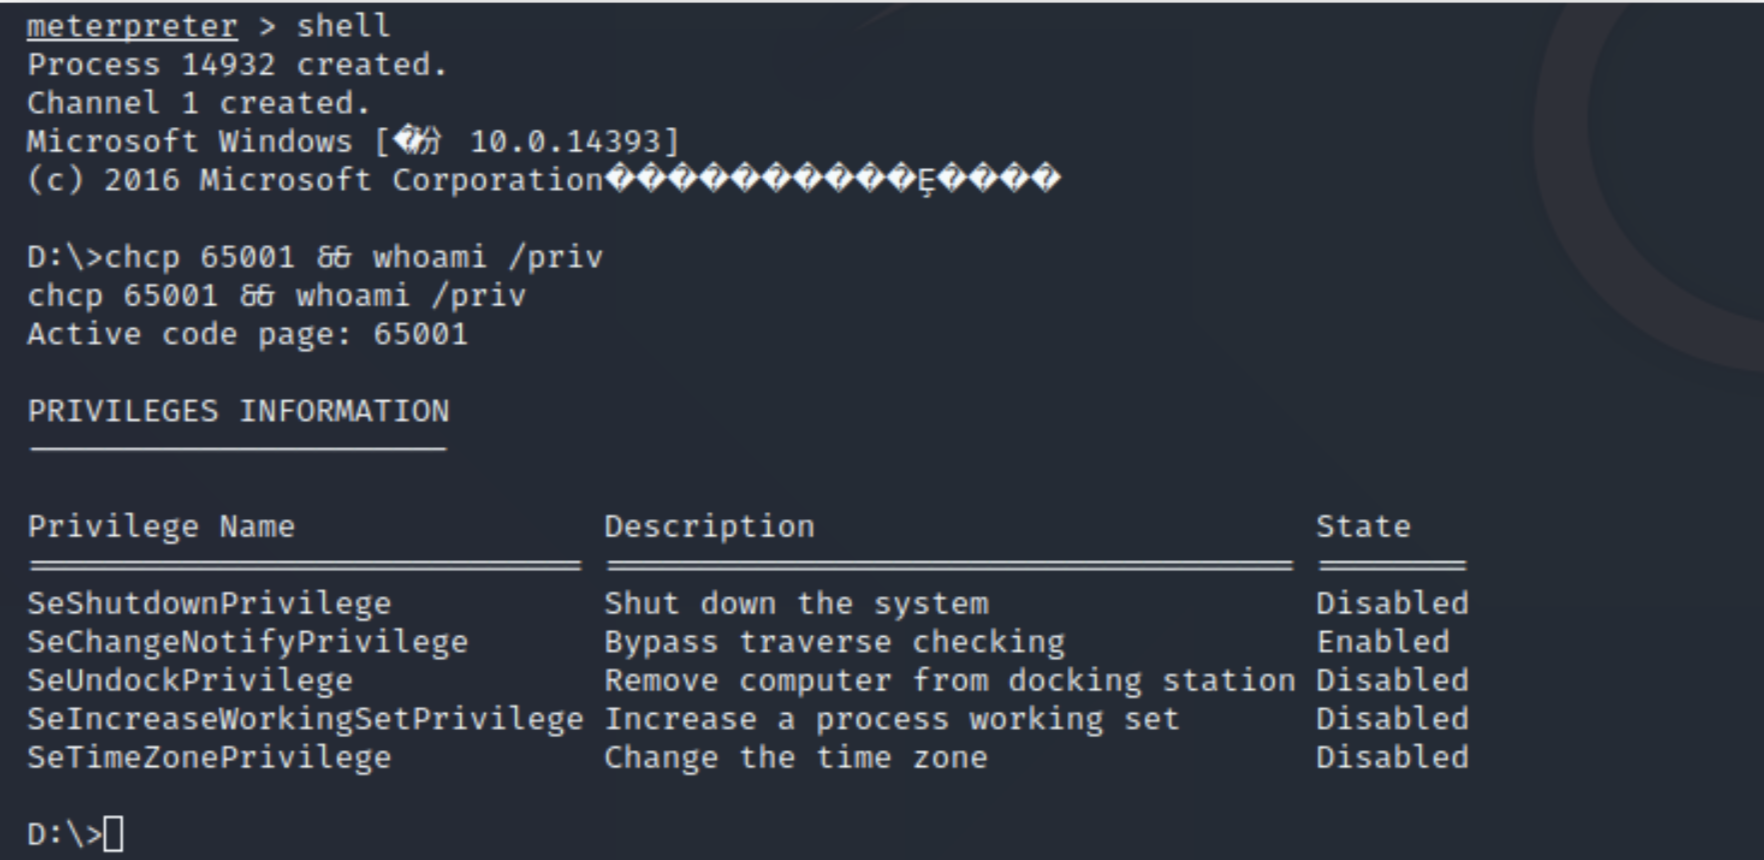The image size is (1764, 860).
Task: Click the 'Active code page: 65001' line
Action: click(x=247, y=334)
